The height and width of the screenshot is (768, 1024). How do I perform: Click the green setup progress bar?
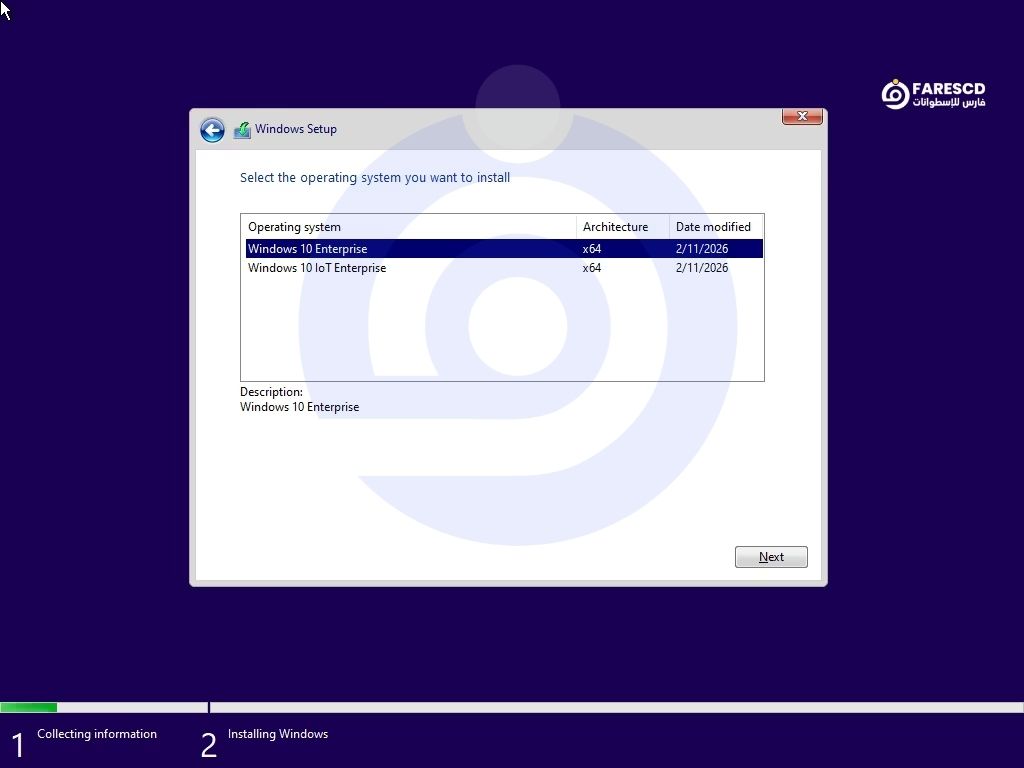[x=29, y=707]
